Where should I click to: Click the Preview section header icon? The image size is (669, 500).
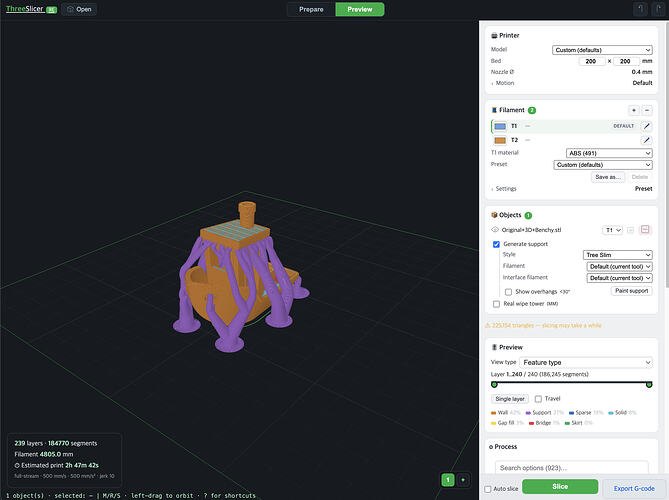tap(494, 347)
